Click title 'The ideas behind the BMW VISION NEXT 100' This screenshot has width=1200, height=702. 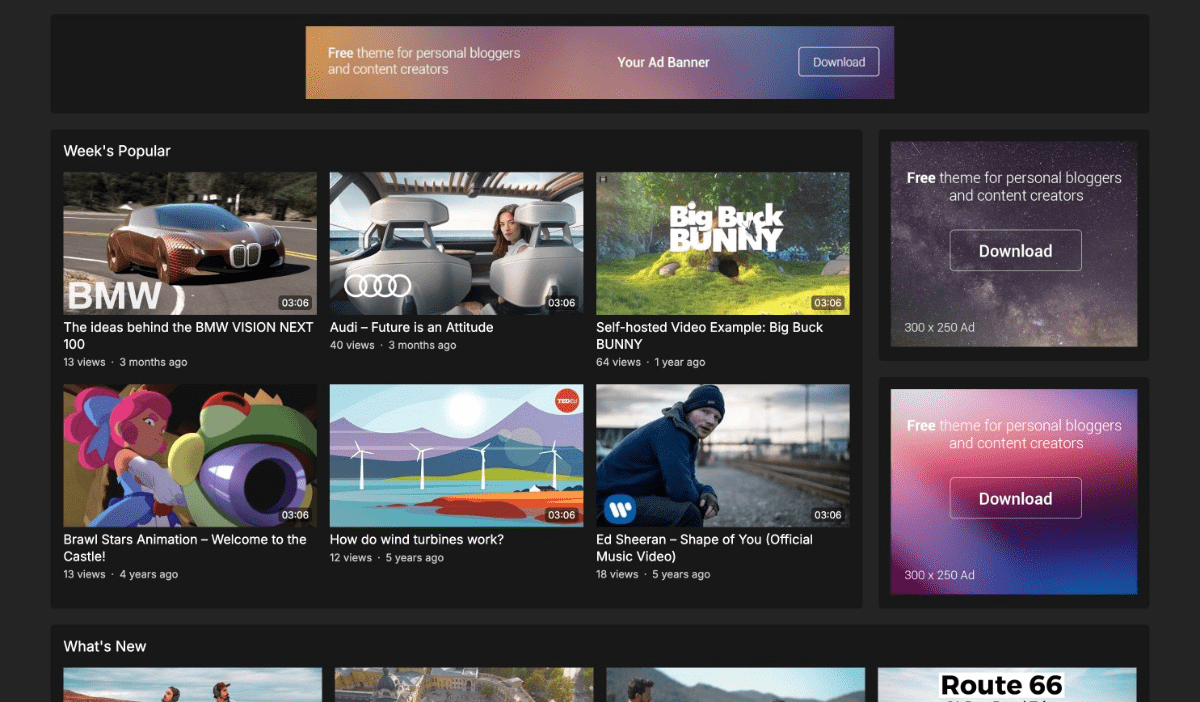coord(189,335)
